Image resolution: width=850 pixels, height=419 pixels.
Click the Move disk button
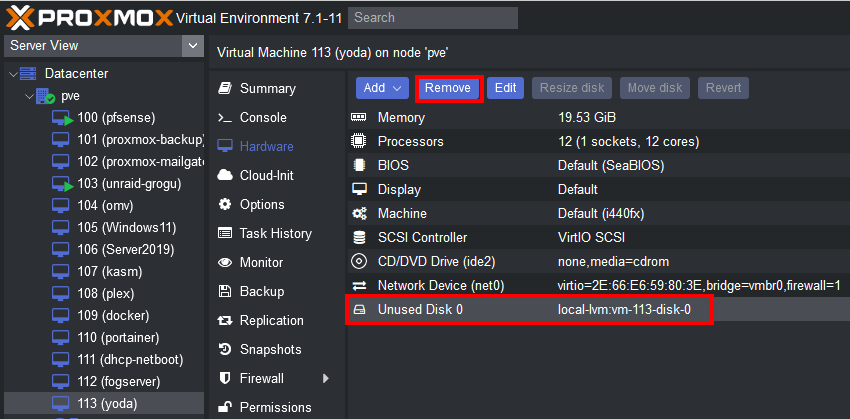point(655,88)
